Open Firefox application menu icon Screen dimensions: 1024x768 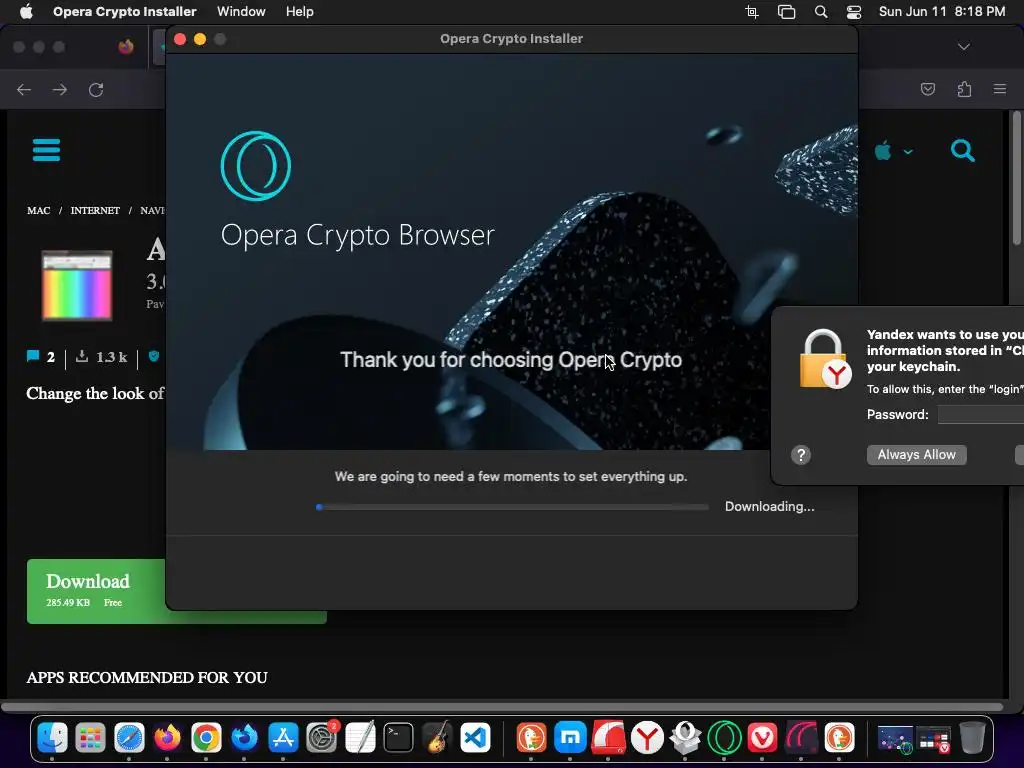pos(1000,89)
